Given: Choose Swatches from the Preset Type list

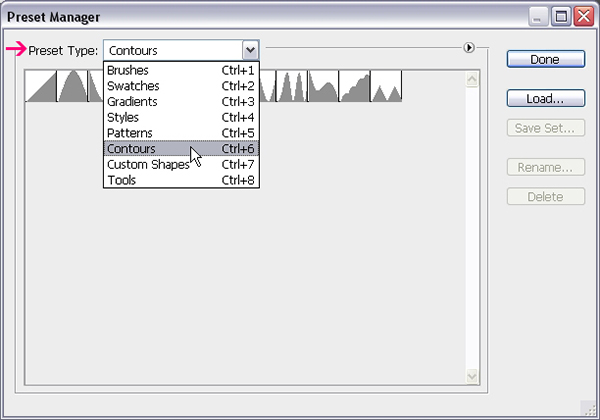Looking at the screenshot, I should [181, 86].
